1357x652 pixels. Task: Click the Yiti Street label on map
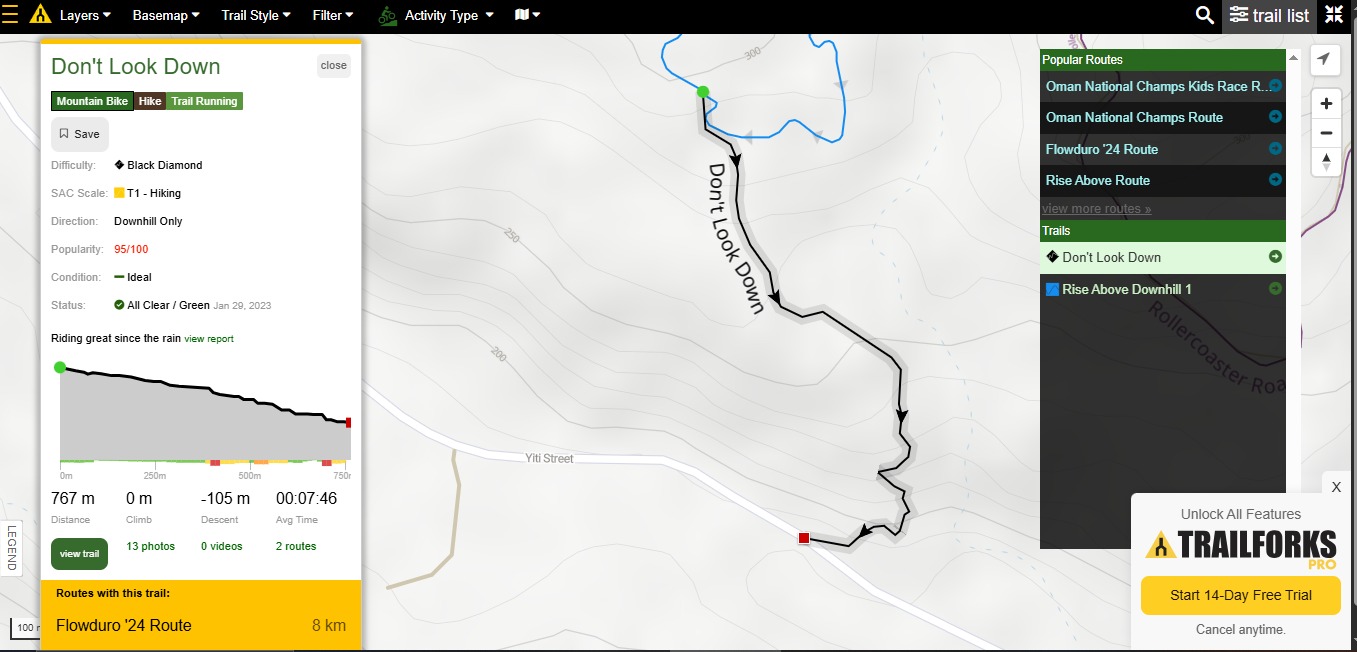click(x=550, y=458)
